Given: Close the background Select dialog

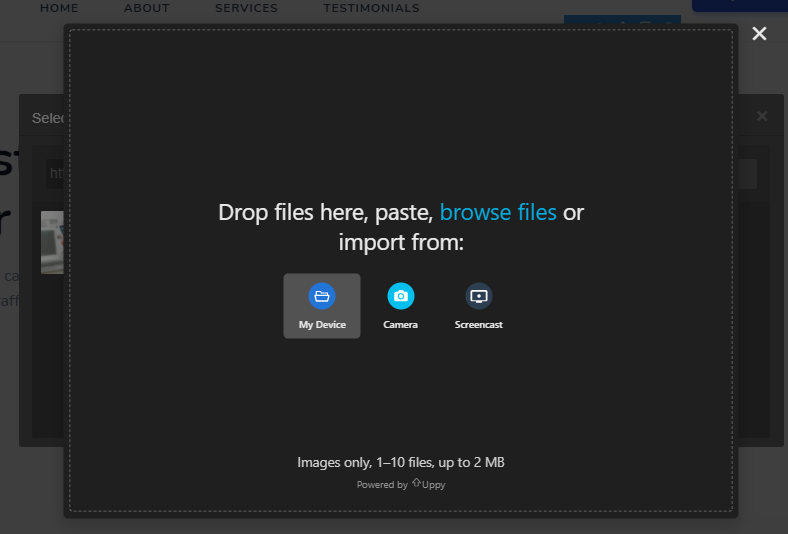Looking at the screenshot, I should (762, 117).
